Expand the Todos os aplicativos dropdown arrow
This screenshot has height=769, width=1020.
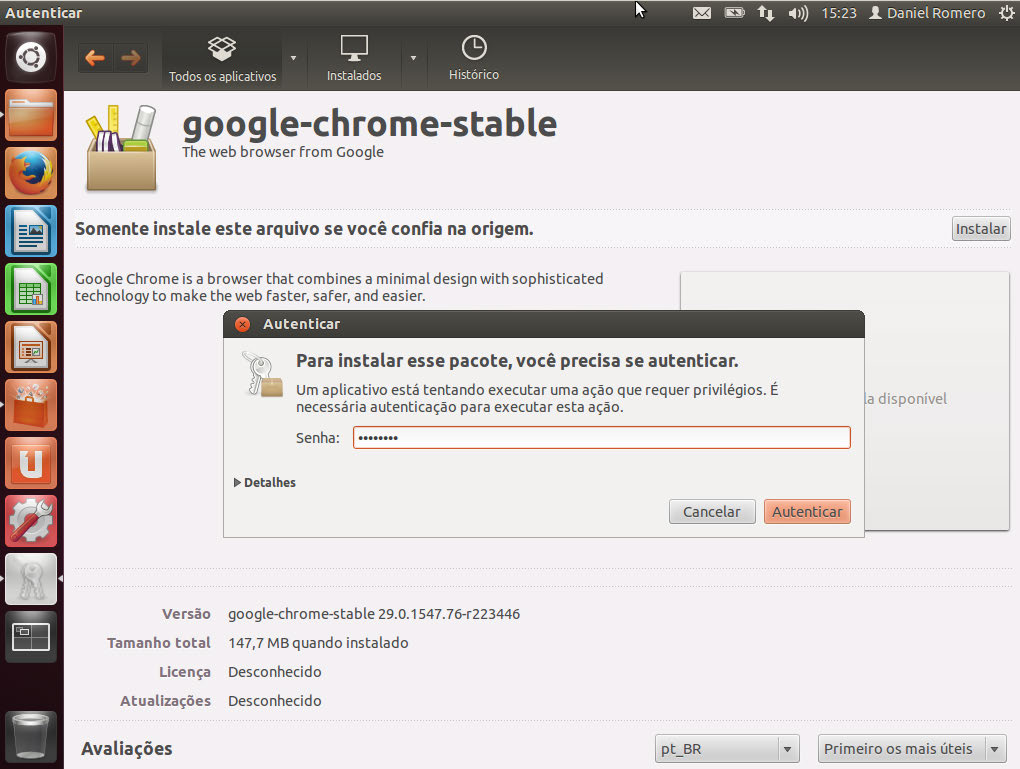click(x=293, y=59)
